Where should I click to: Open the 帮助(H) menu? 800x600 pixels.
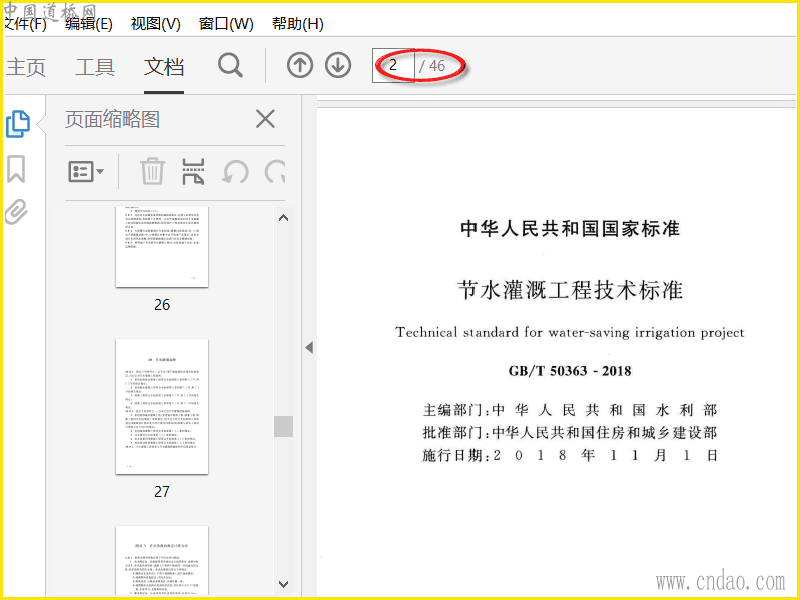coord(297,23)
